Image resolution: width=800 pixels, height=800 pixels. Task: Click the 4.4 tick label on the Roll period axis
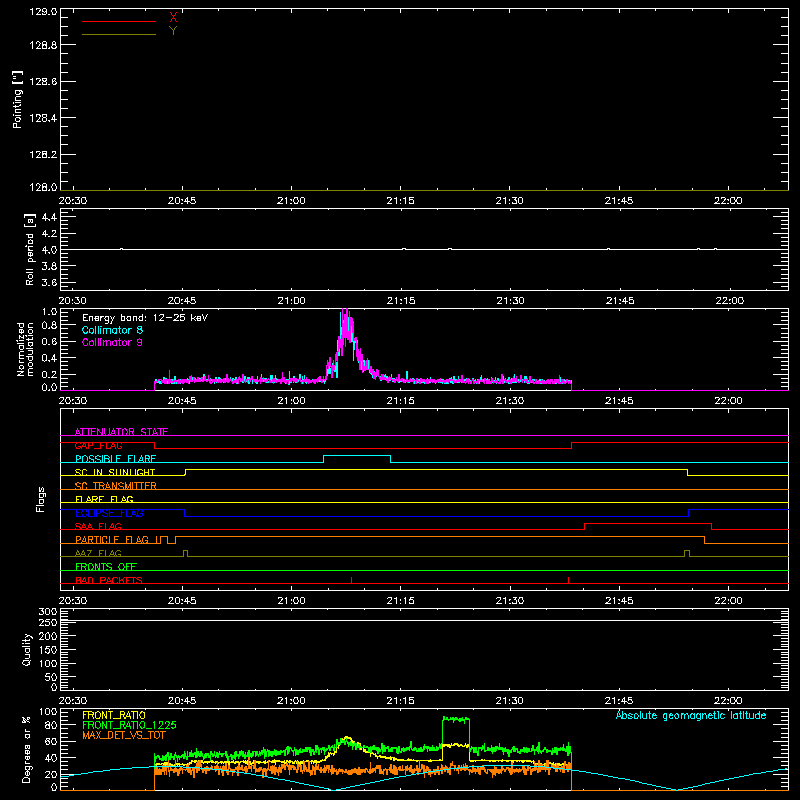click(x=49, y=217)
